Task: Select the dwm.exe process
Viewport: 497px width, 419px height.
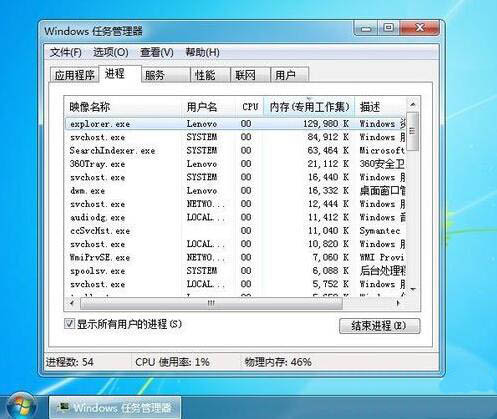Action: coord(235,191)
